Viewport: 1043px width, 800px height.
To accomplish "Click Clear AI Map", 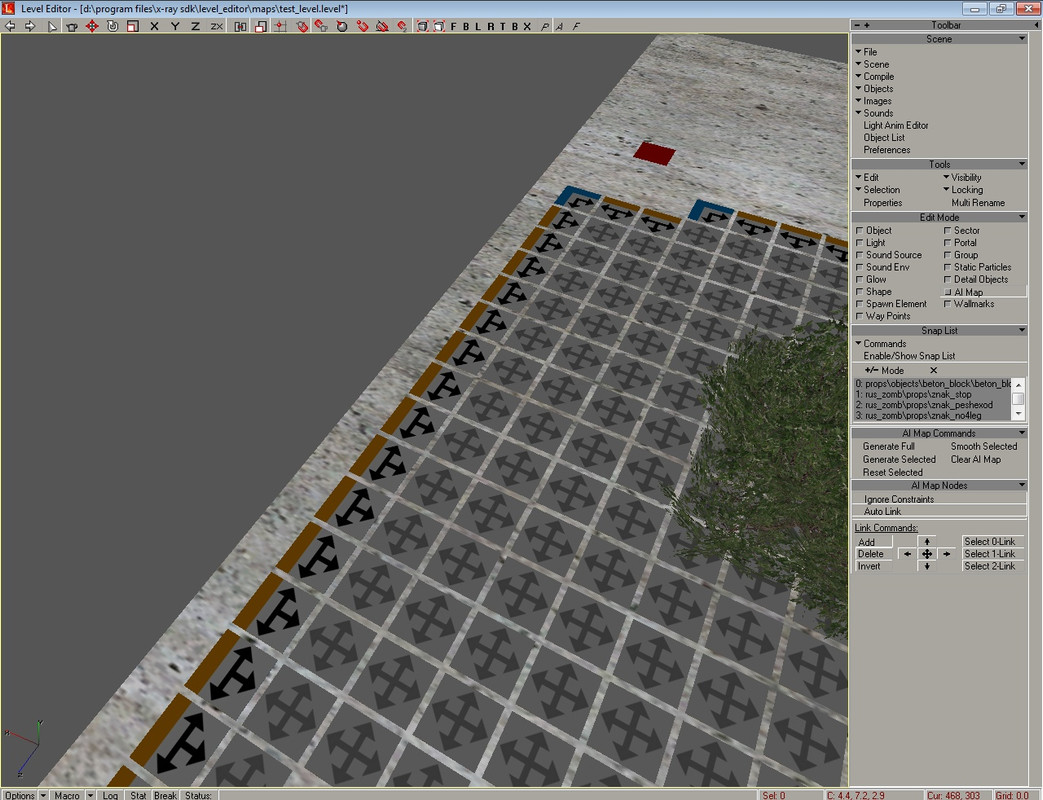I will 976,460.
